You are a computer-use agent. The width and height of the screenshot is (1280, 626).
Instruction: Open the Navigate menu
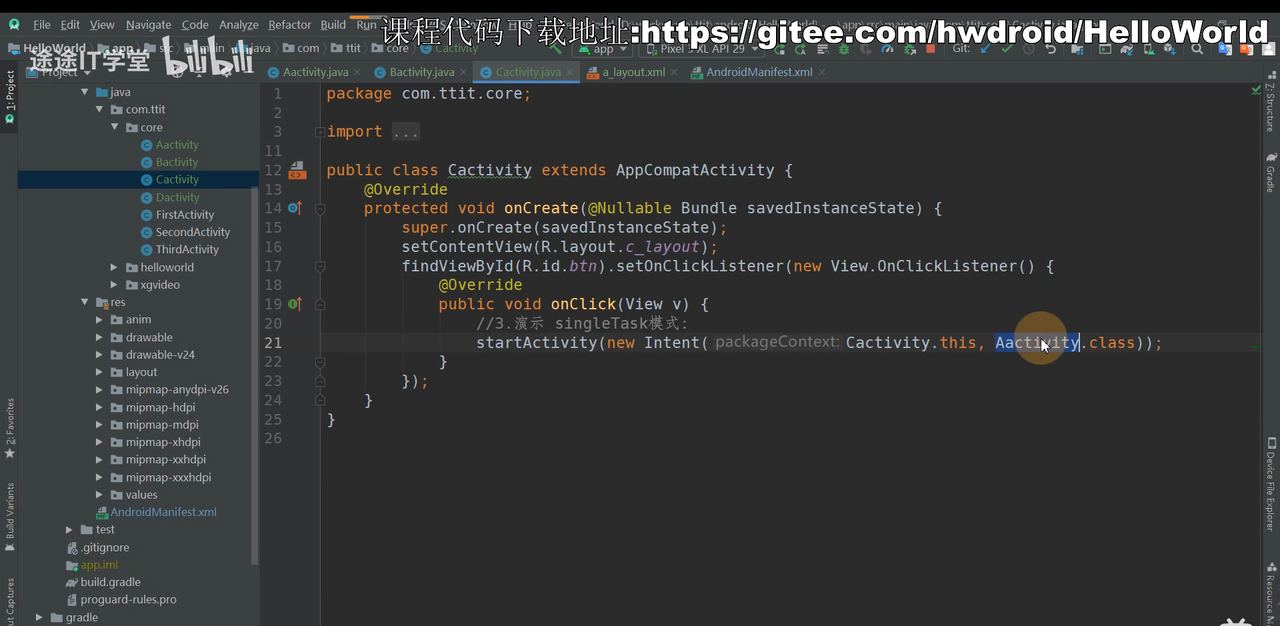point(148,24)
